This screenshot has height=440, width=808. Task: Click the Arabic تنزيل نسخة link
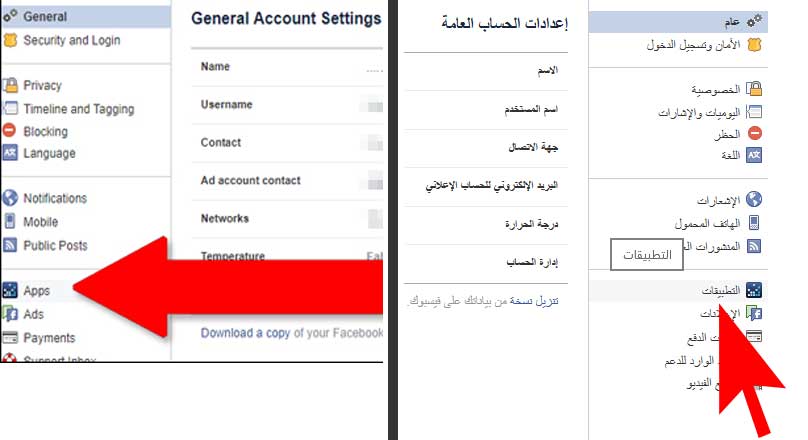[534, 301]
